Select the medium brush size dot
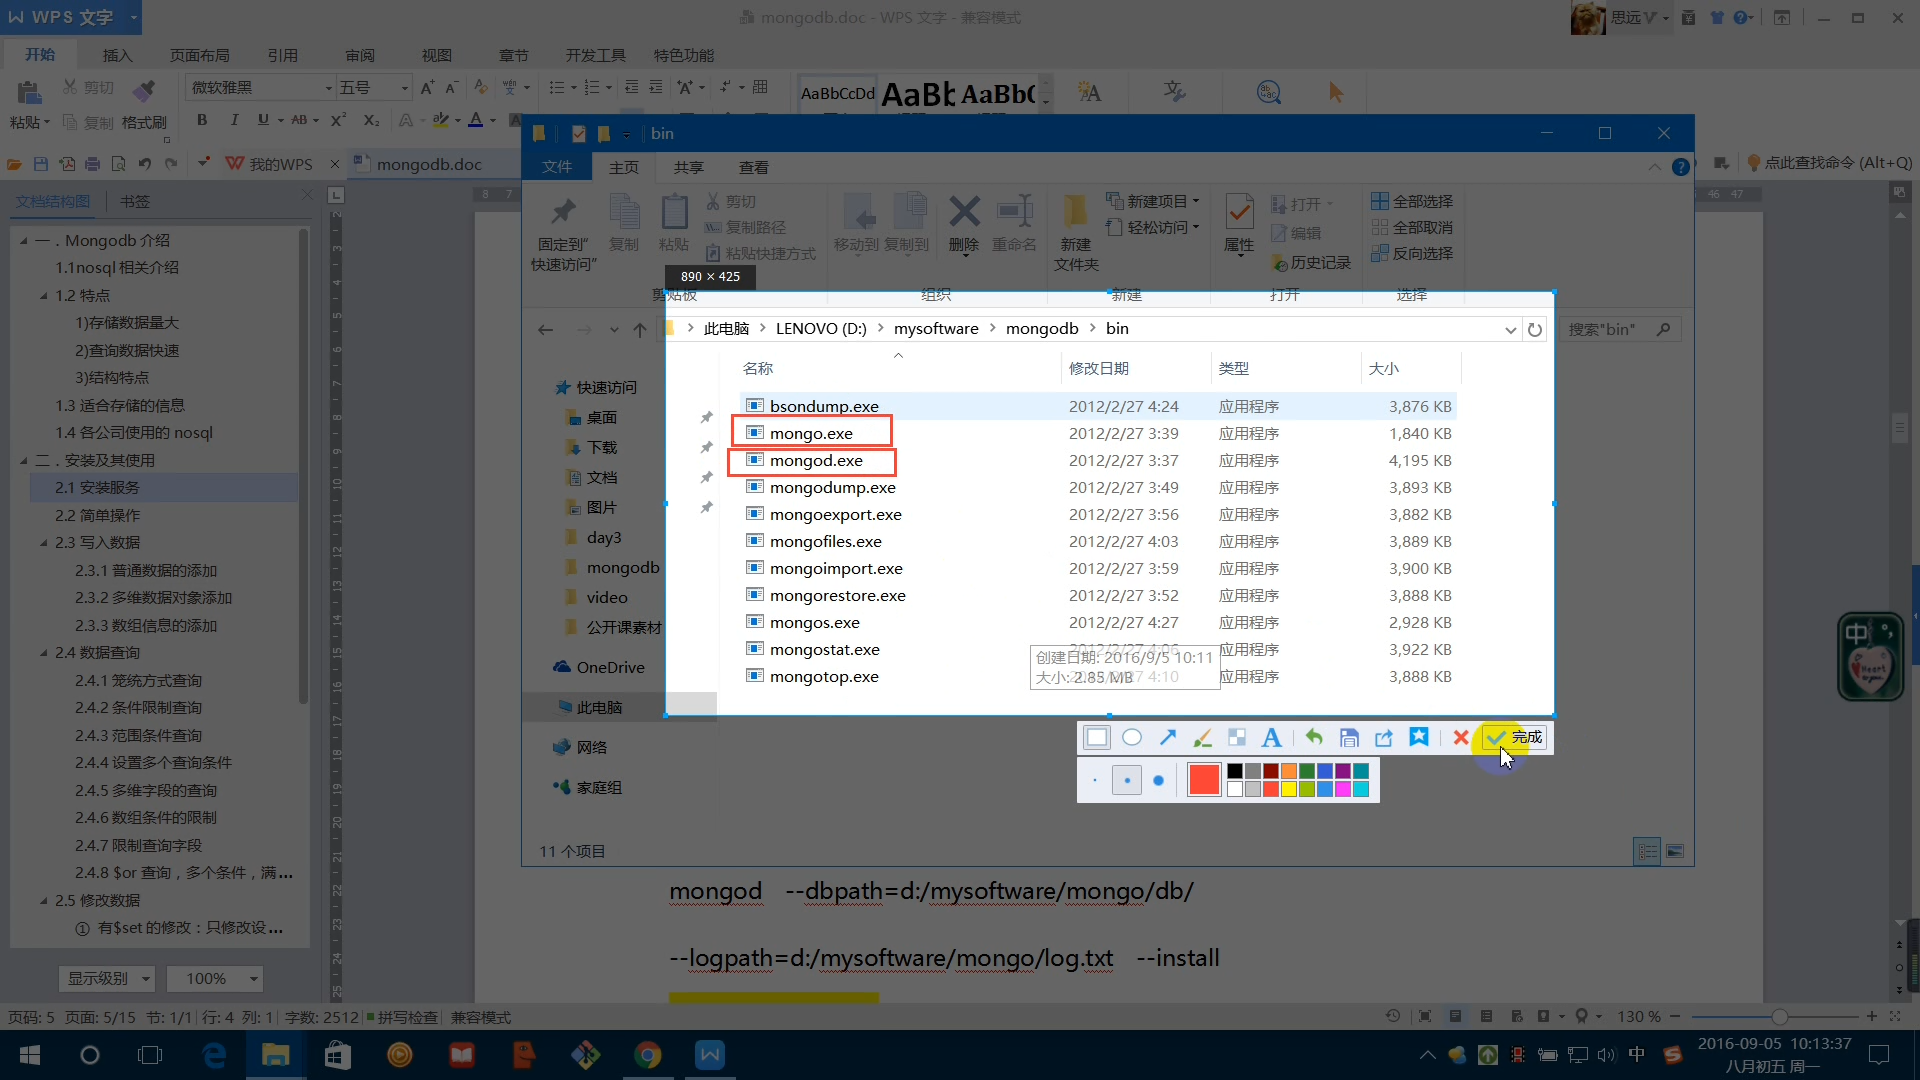Viewport: 1920px width, 1080px height. [x=1127, y=780]
